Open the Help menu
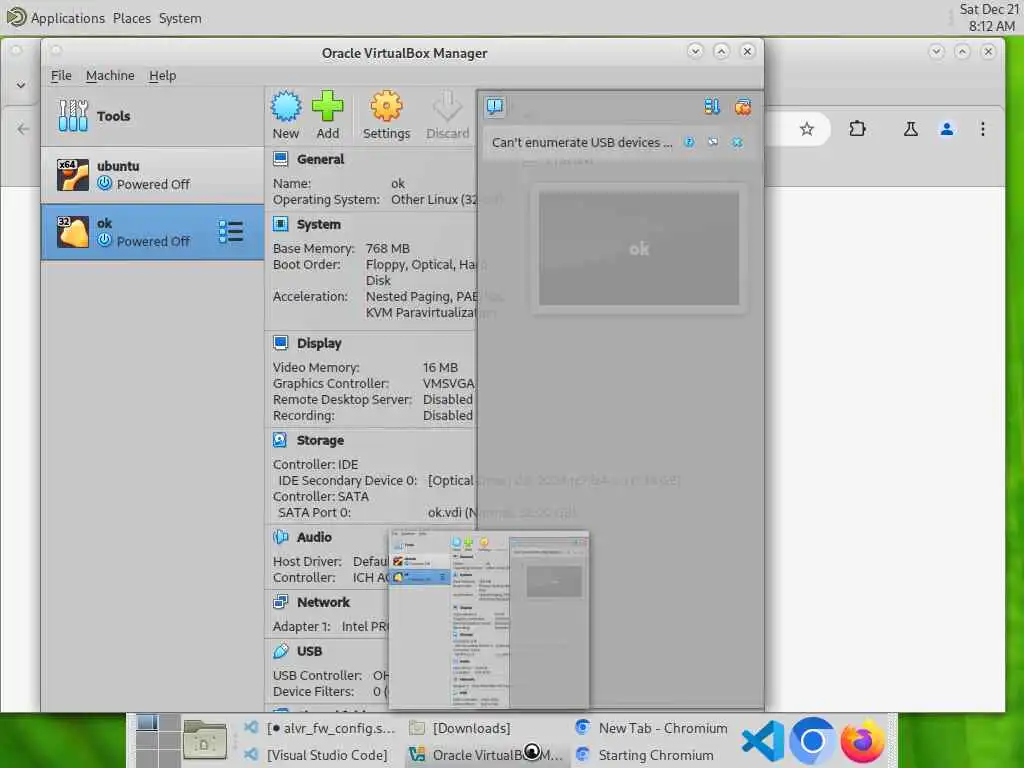This screenshot has height=768, width=1024. [x=162, y=75]
